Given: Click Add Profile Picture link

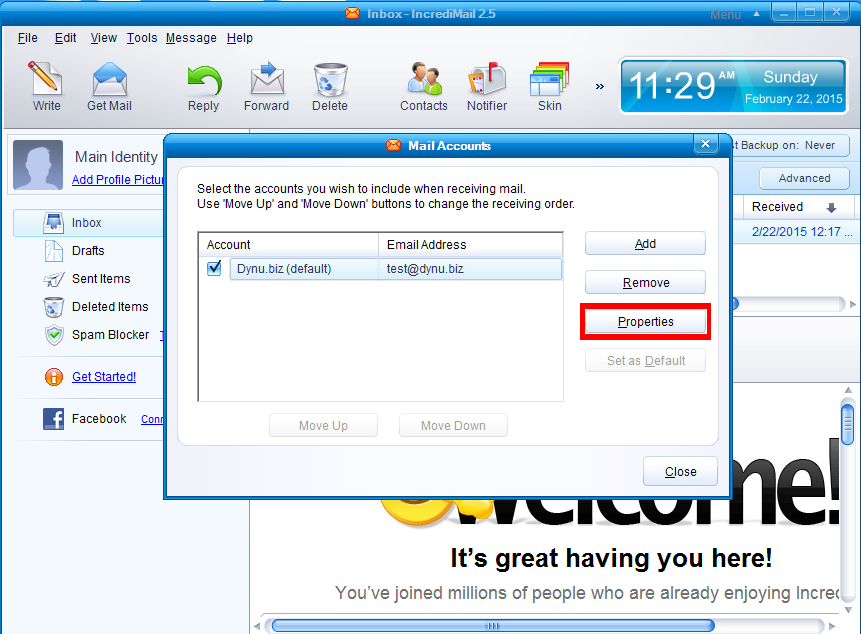Looking at the screenshot, I should (x=118, y=179).
